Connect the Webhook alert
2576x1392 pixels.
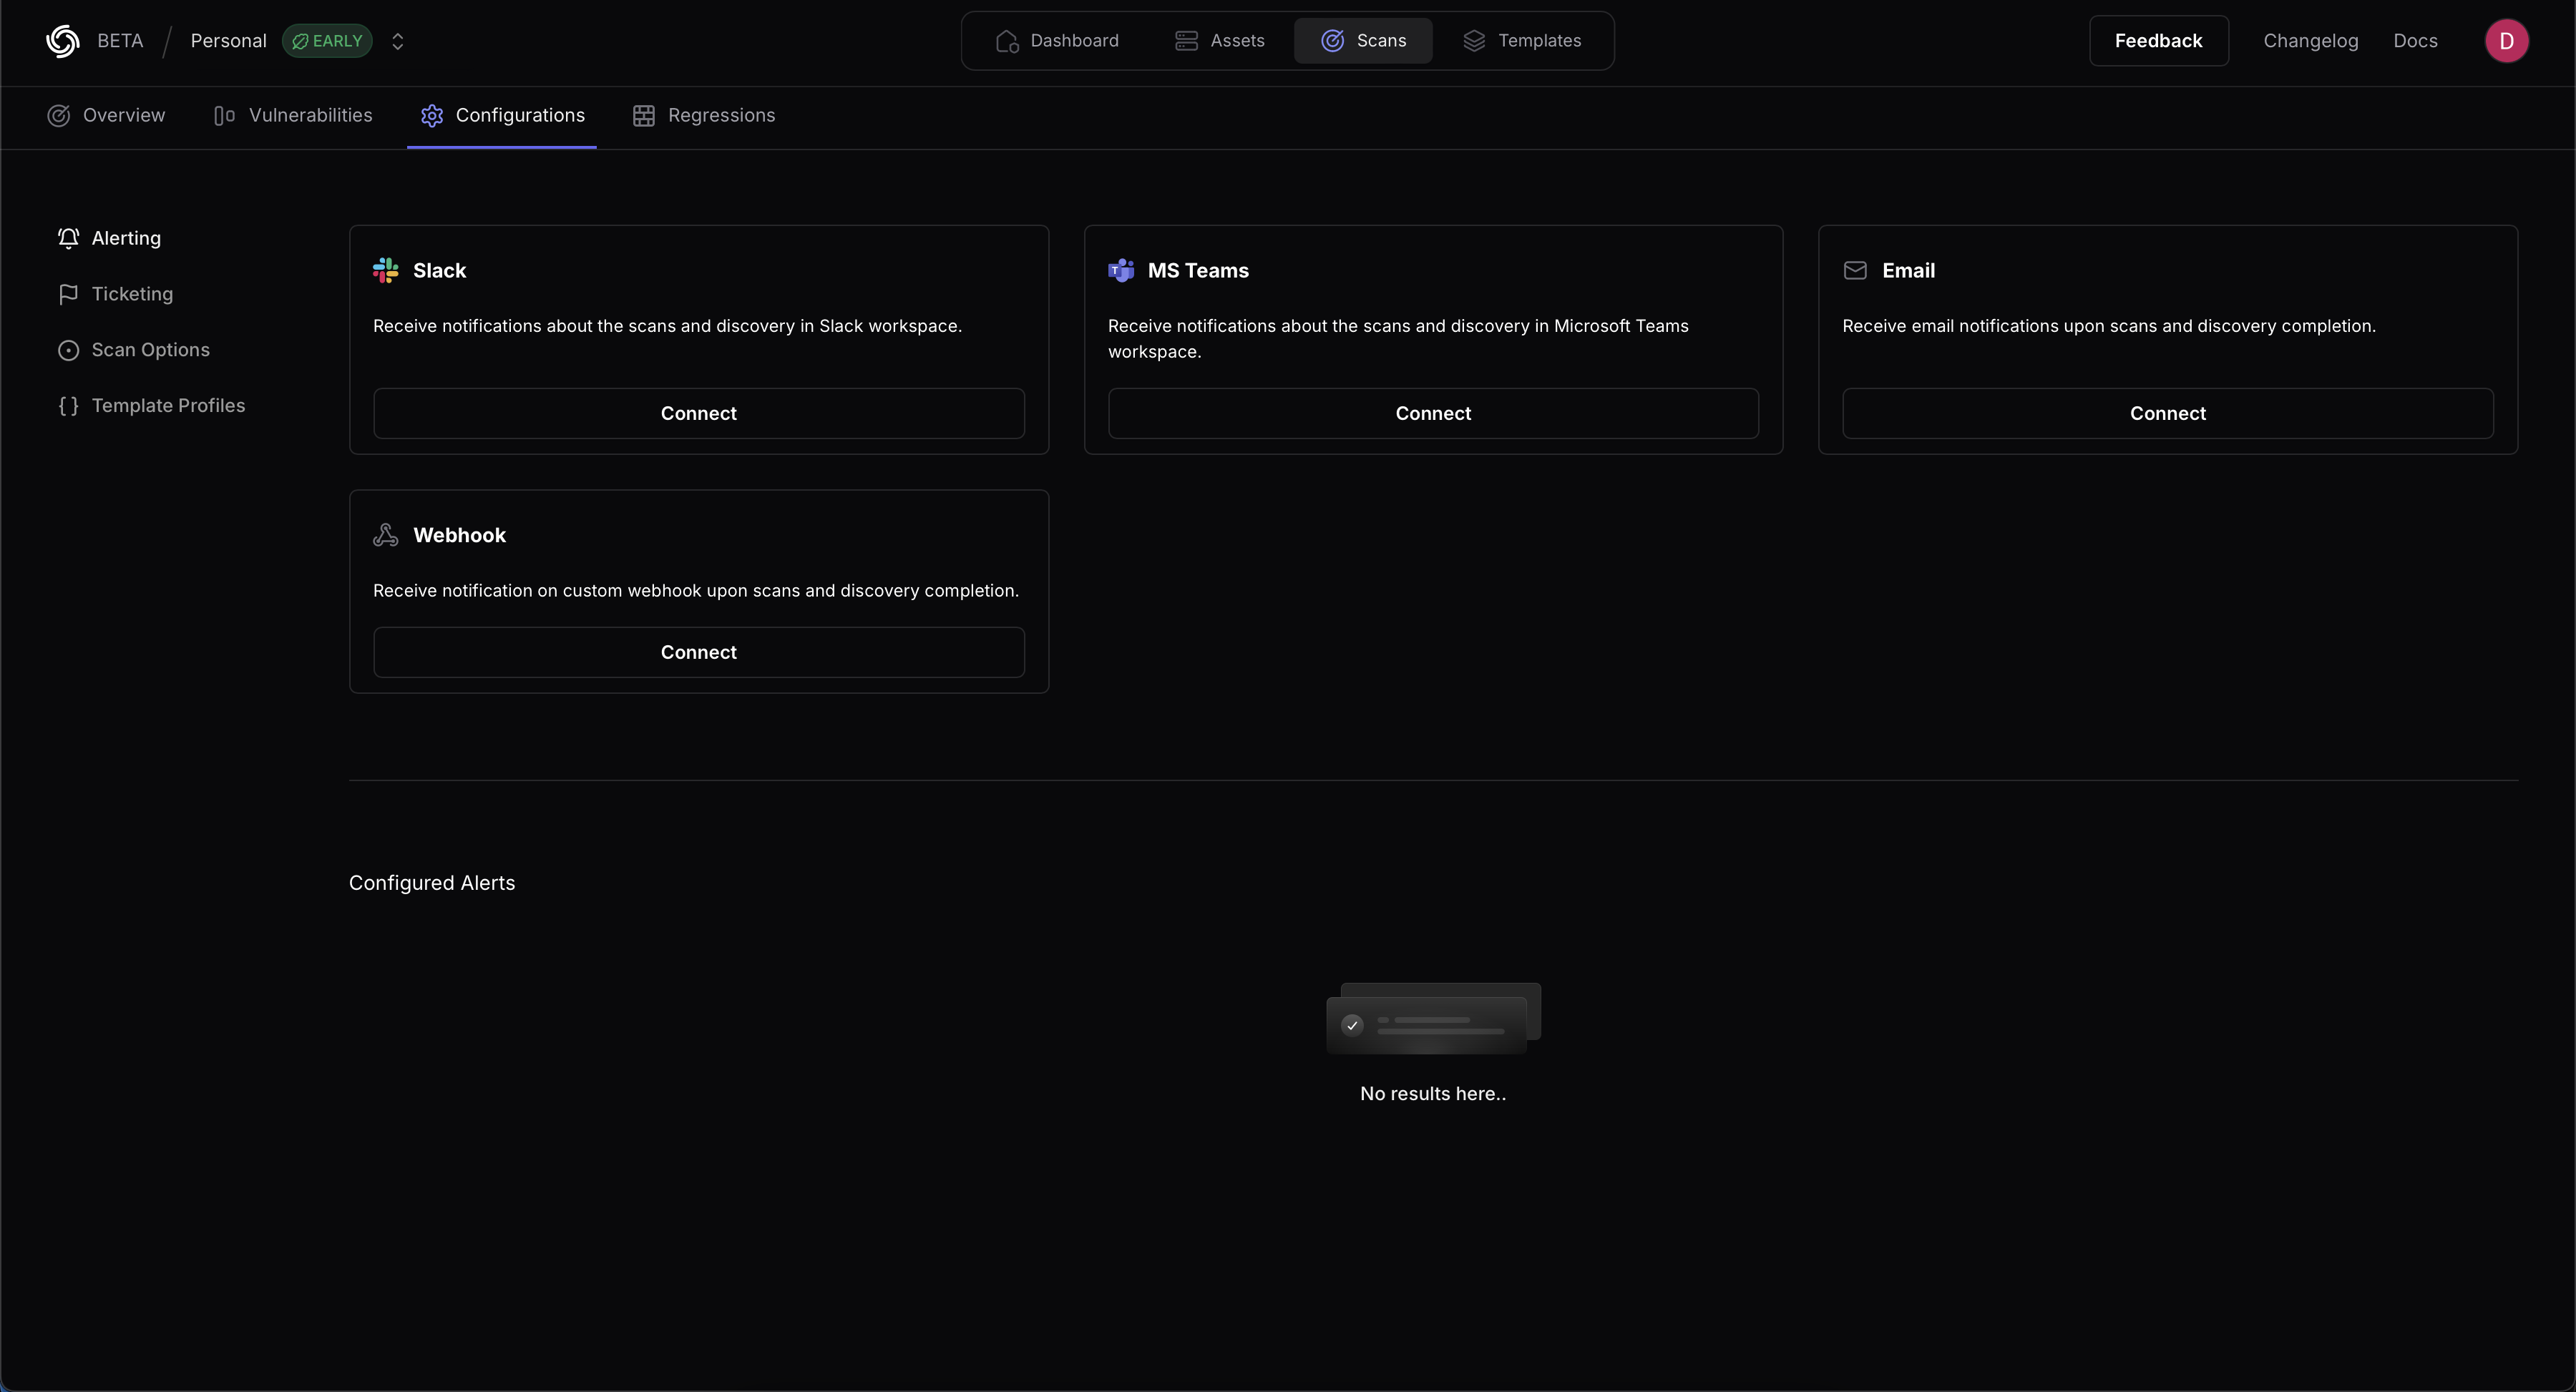[698, 652]
